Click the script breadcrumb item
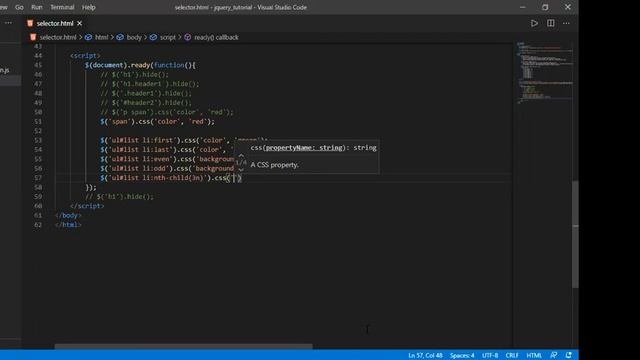Screen dimensions: 640x360 point(163,37)
